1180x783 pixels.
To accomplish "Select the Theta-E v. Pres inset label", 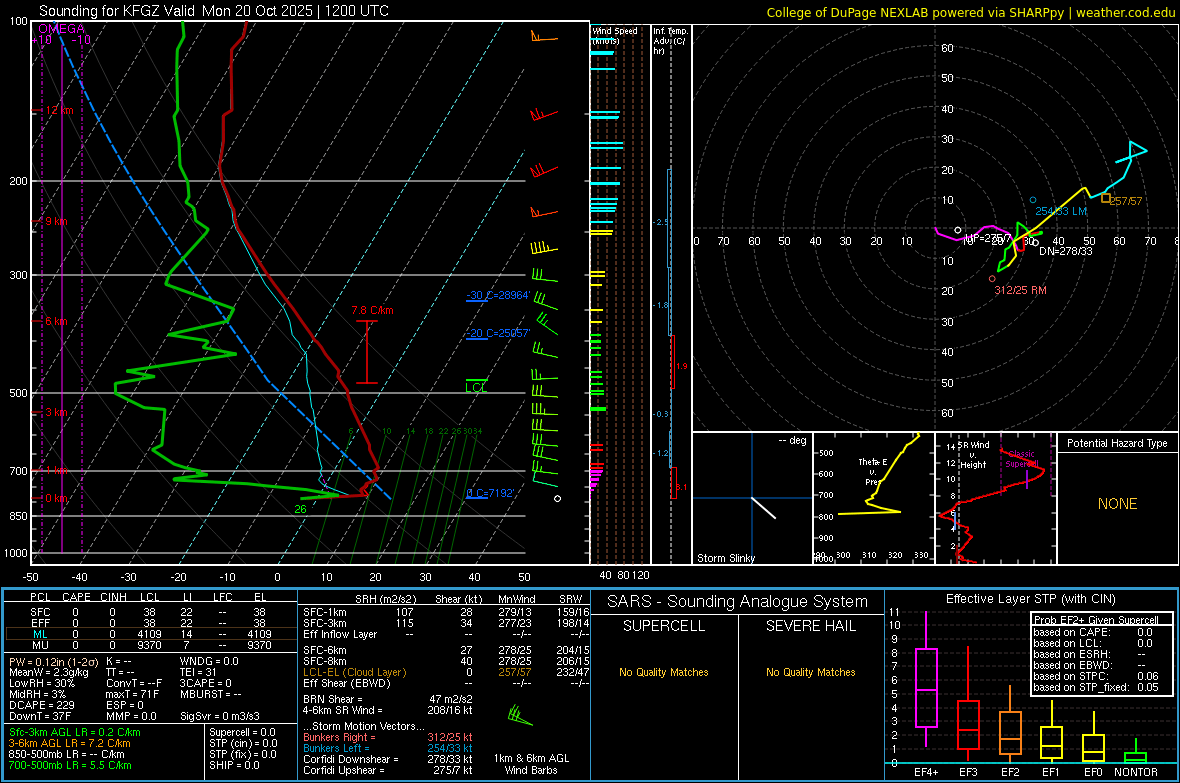I will coord(872,471).
